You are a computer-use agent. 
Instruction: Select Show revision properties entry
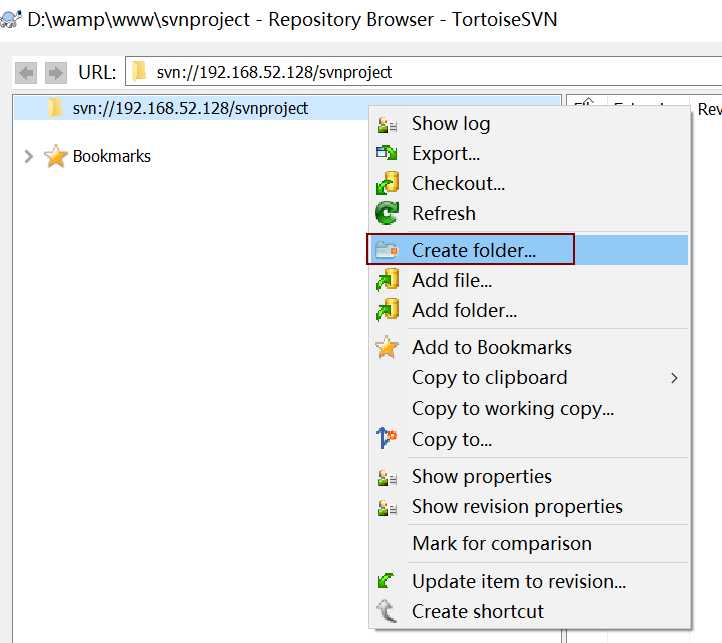(529, 506)
